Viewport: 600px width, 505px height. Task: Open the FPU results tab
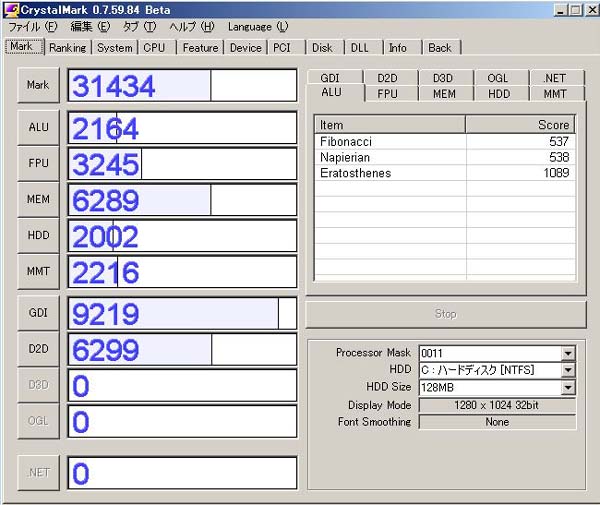[x=391, y=94]
